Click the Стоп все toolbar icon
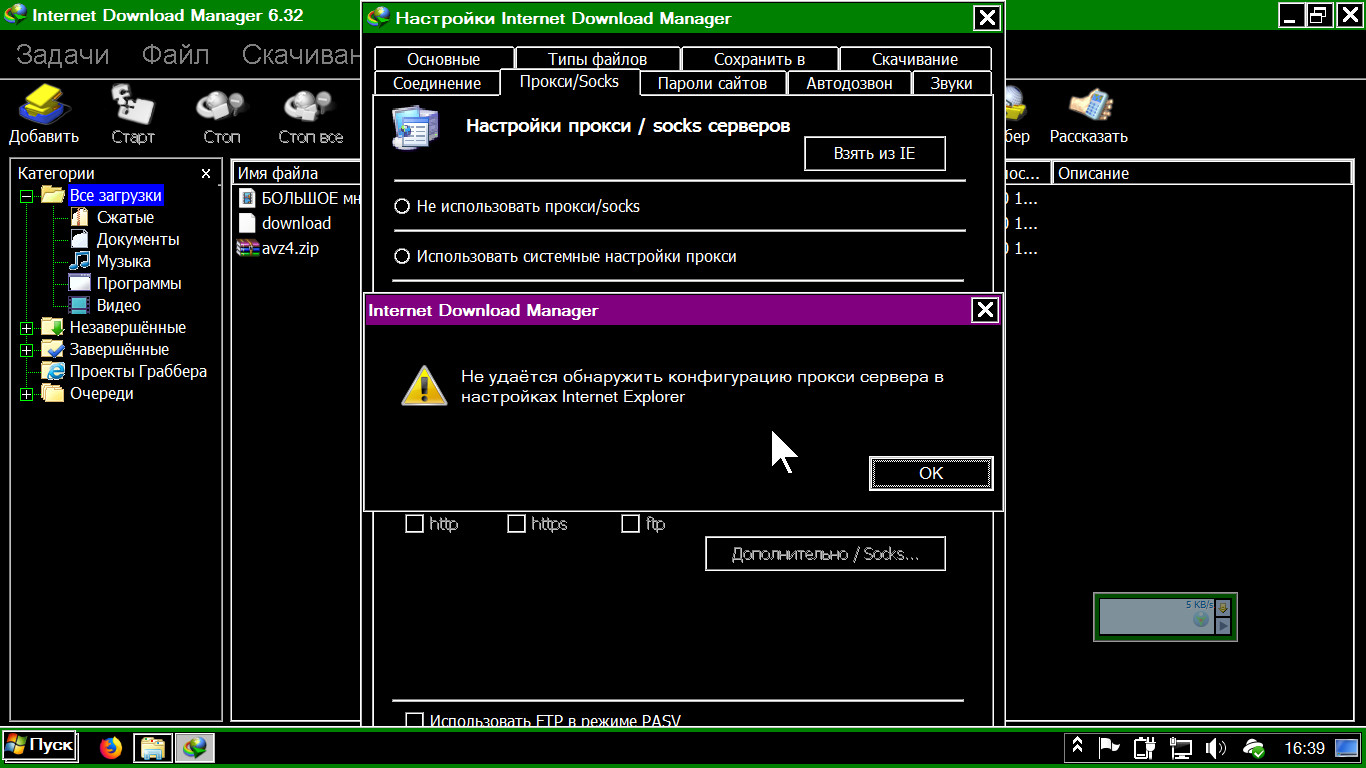 310,104
